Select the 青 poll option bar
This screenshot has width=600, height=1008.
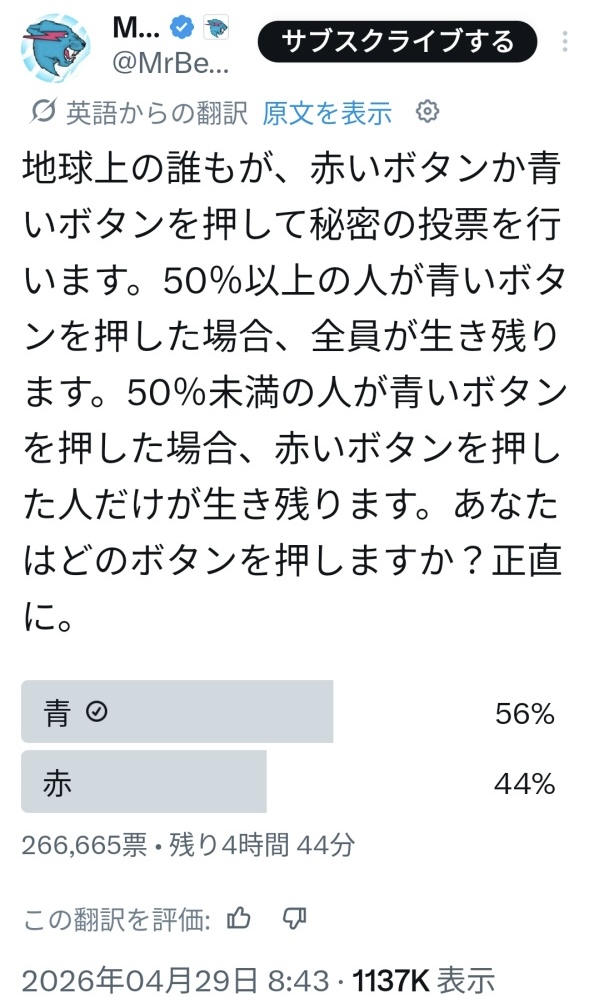tap(177, 712)
